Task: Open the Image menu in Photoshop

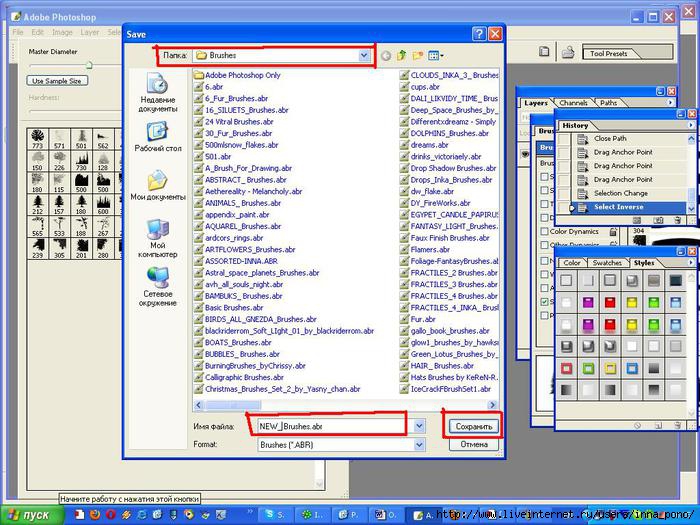Action: point(62,32)
